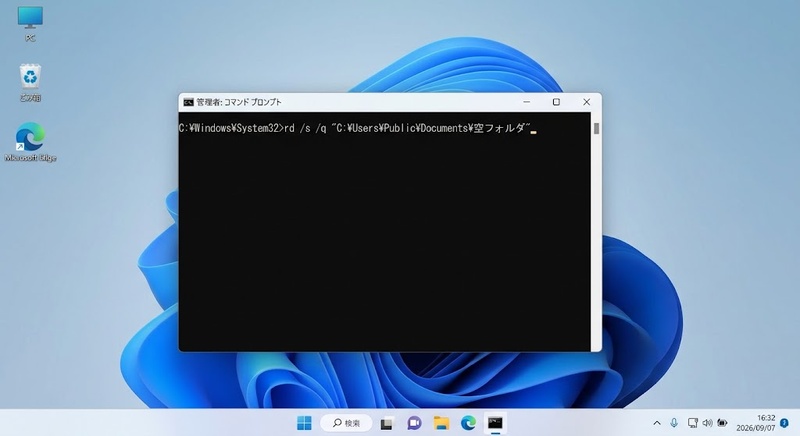
Task: Click the taskbar search box
Action: click(x=346, y=423)
